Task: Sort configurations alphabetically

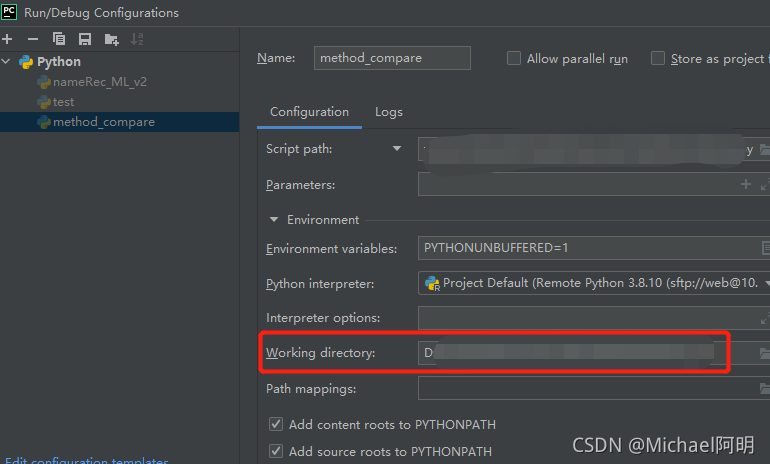Action: (x=137, y=39)
